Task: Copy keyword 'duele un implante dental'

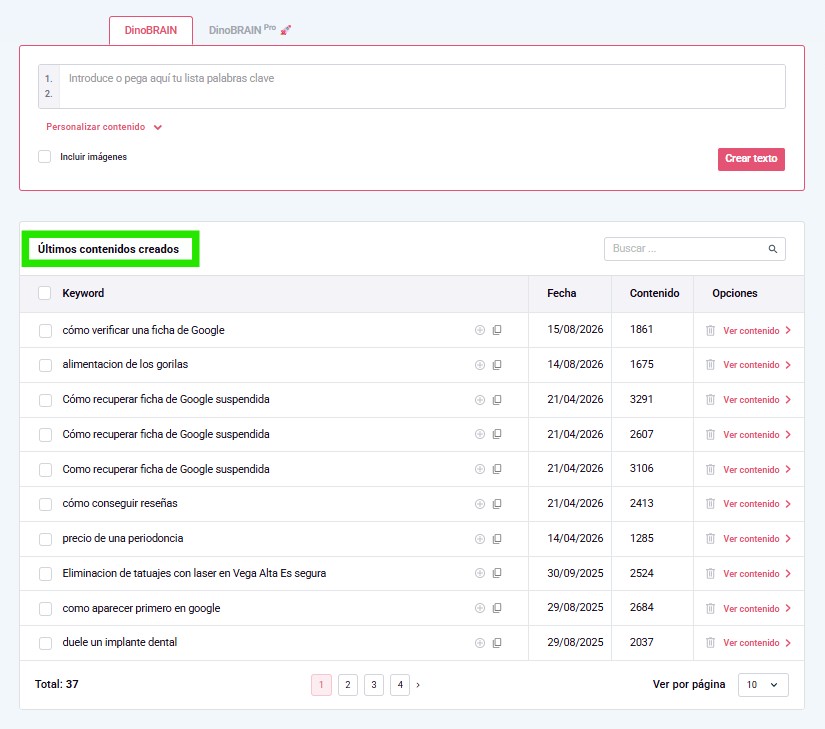Action: [x=497, y=643]
